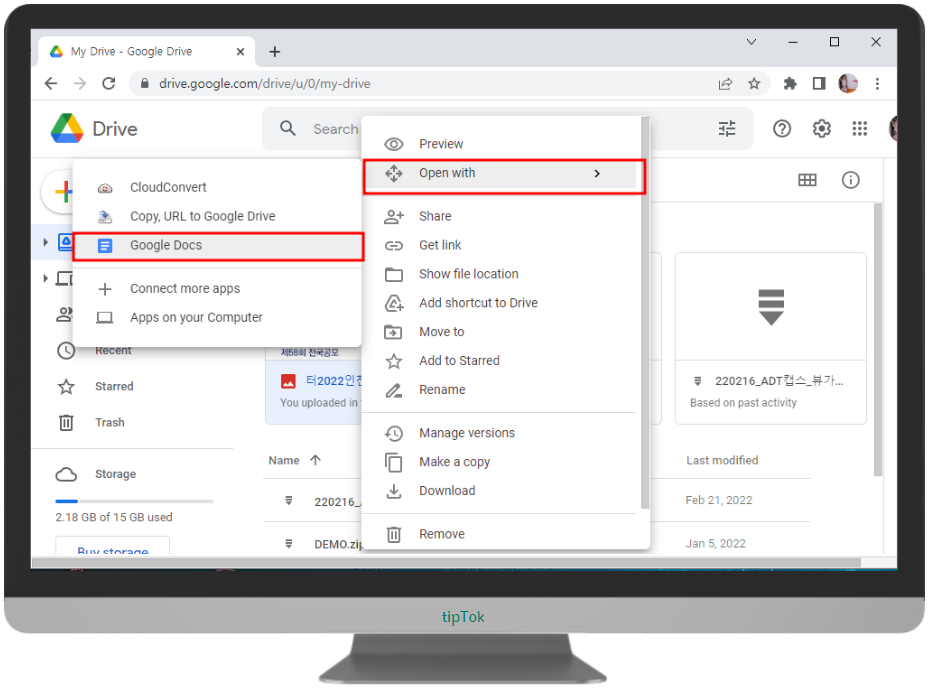Viewport: 929px width, 690px height.
Task: Click the Shared with me icon
Action: click(x=64, y=314)
